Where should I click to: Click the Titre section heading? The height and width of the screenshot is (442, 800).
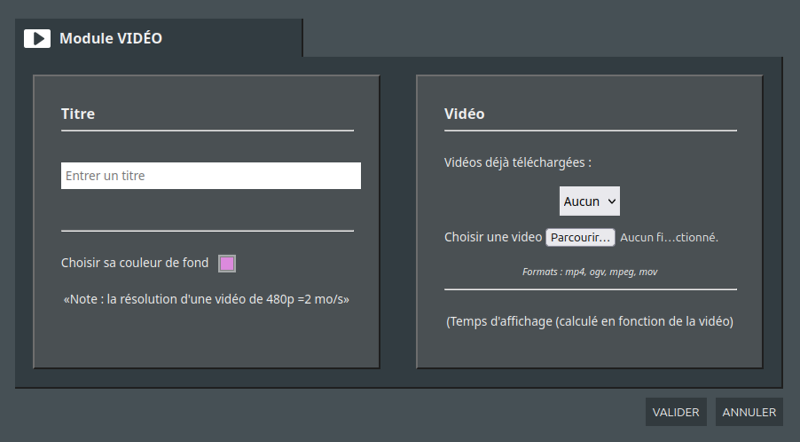[78, 113]
